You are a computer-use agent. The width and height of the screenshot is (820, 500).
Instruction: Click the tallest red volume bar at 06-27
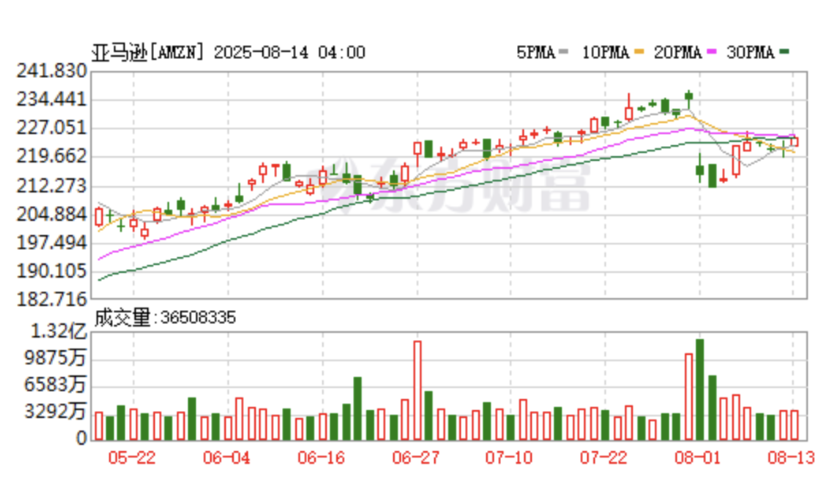click(x=417, y=390)
